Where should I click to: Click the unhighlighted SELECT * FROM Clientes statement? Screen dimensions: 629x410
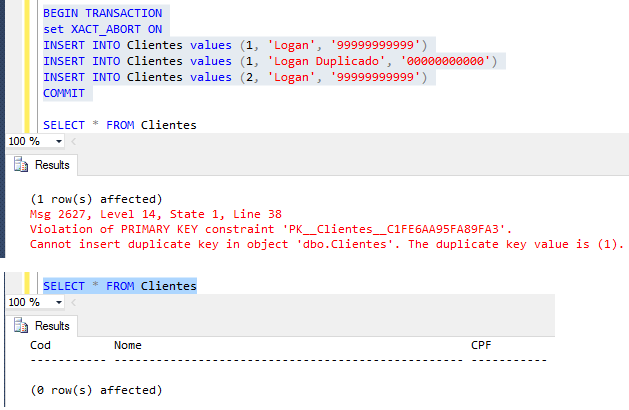click(x=119, y=125)
